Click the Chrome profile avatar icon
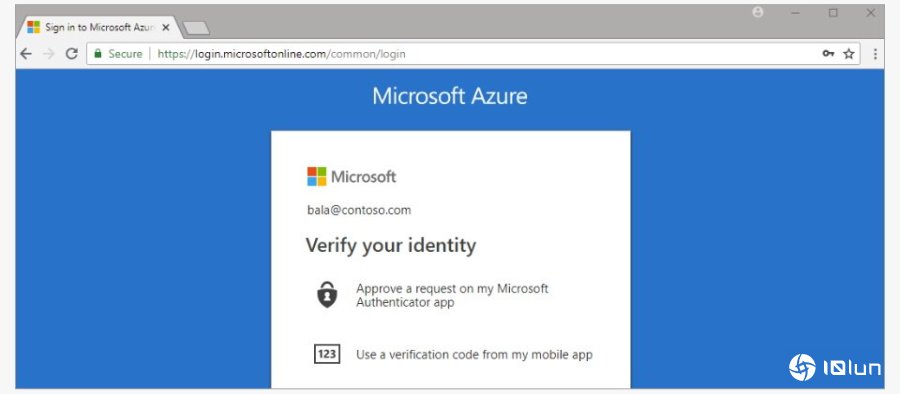900x394 pixels. coord(758,12)
